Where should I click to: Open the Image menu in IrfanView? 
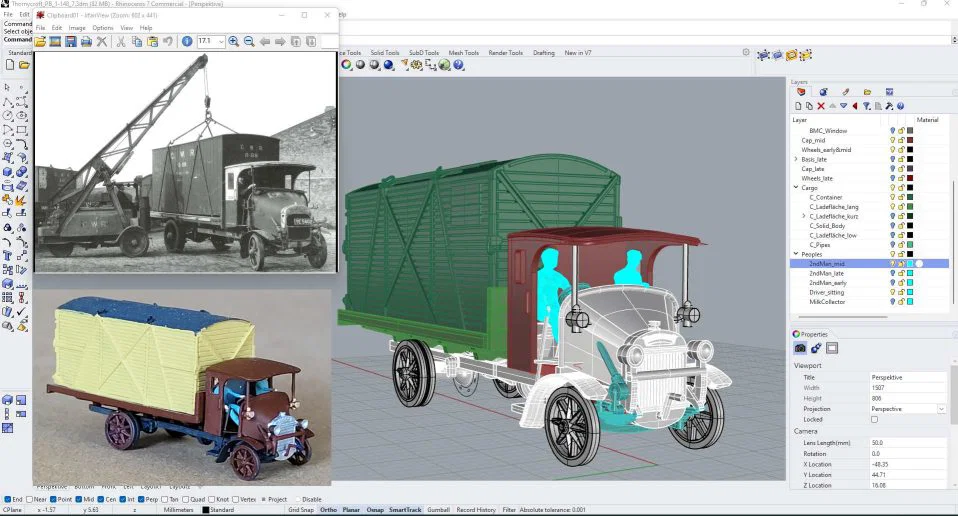76,28
